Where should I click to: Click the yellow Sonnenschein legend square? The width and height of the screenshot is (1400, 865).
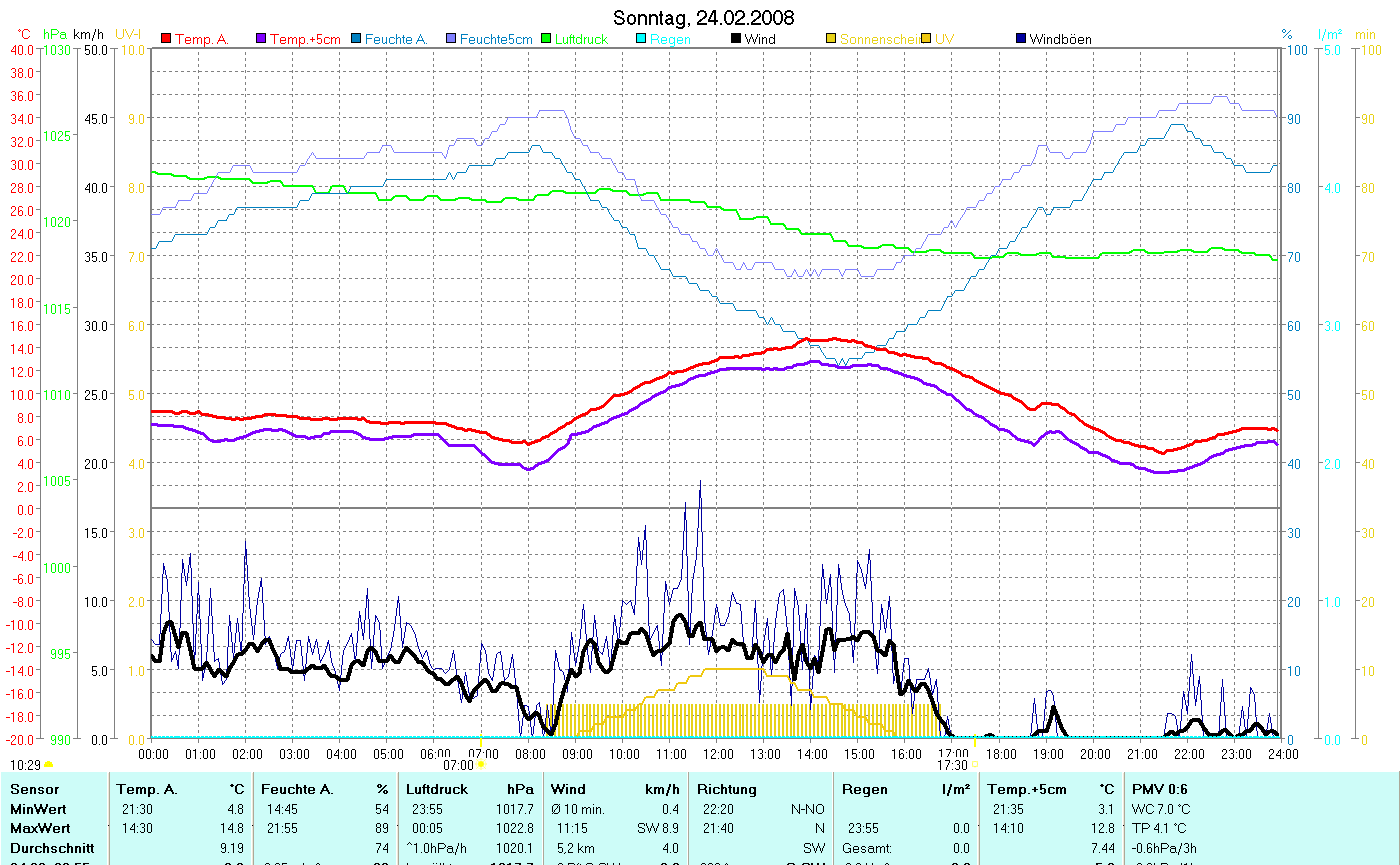831,39
